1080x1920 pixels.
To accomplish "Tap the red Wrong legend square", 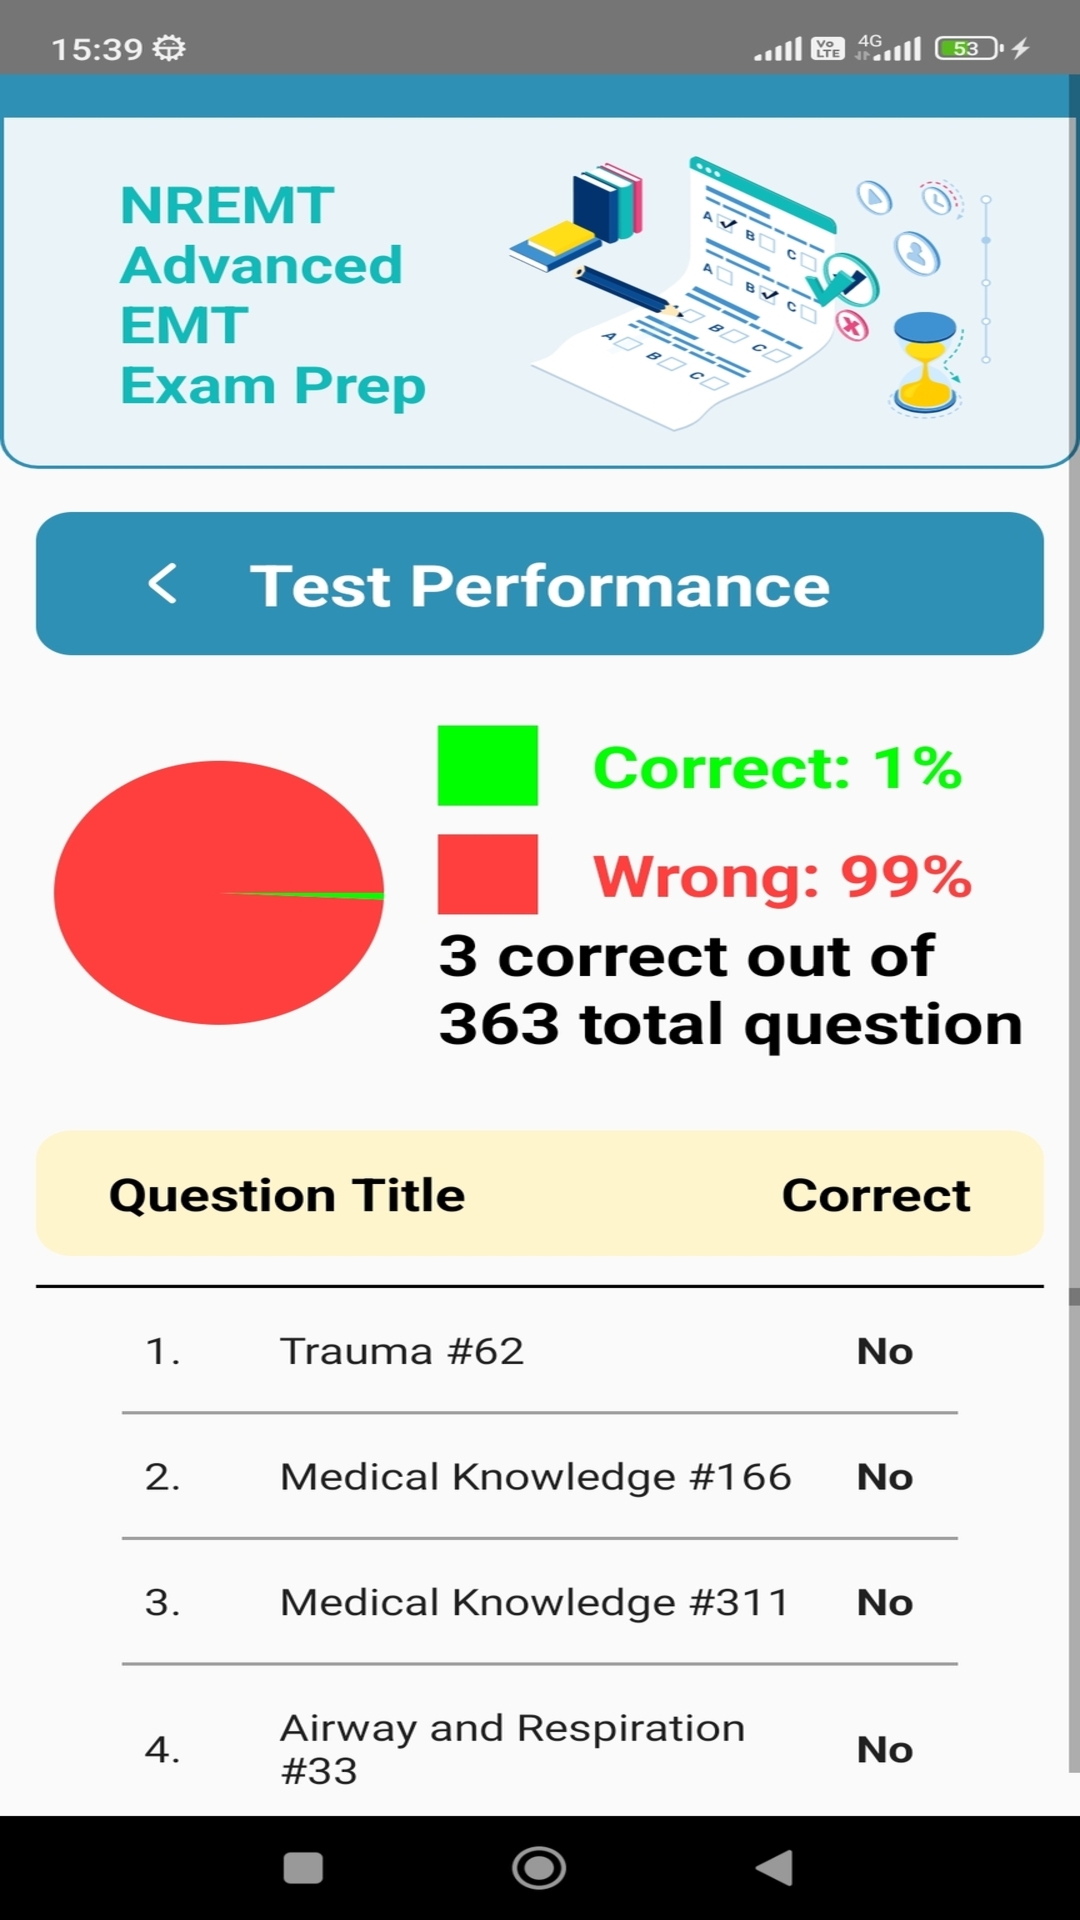I will 488,874.
